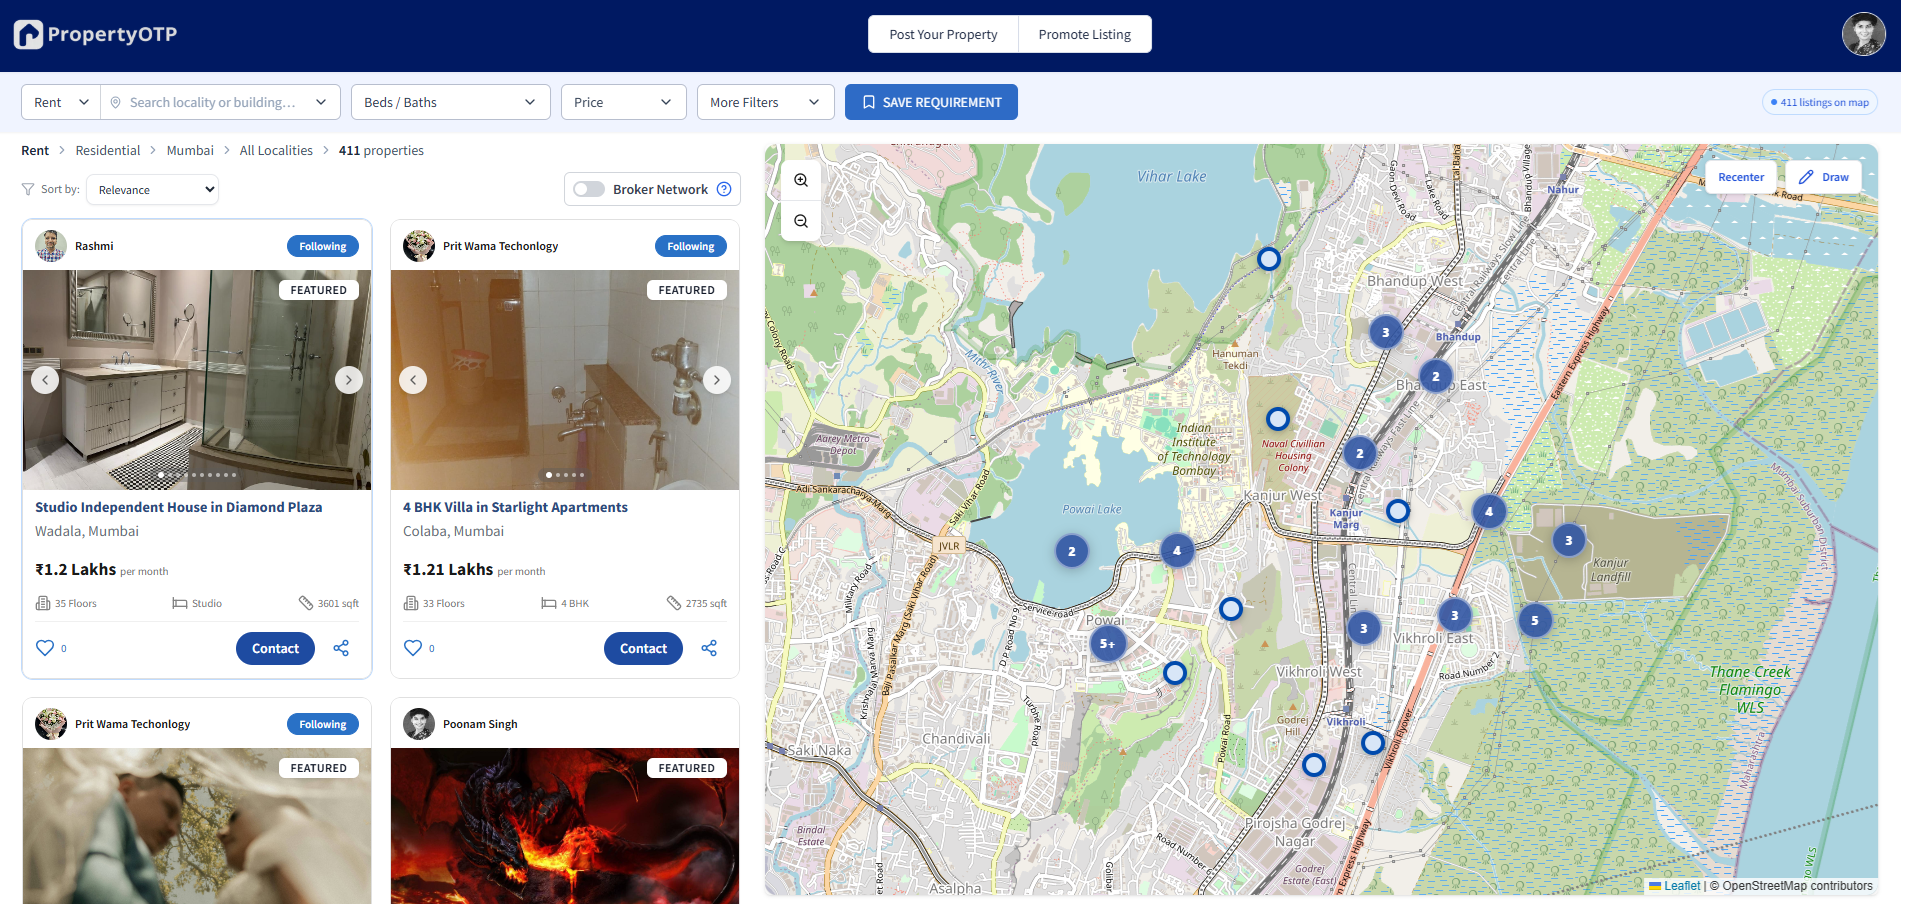The image size is (1905, 904).
Task: Go to All Localities breadcrumb
Action: (276, 150)
